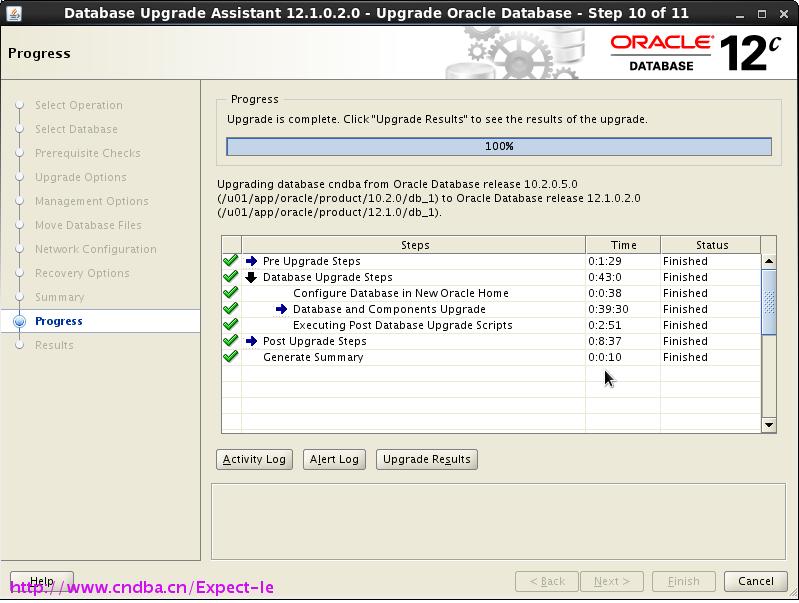Viewport: 799px width, 603px height.
Task: Click checkmark for Executing Post Database Upgrade Scripts
Action: coord(231,324)
